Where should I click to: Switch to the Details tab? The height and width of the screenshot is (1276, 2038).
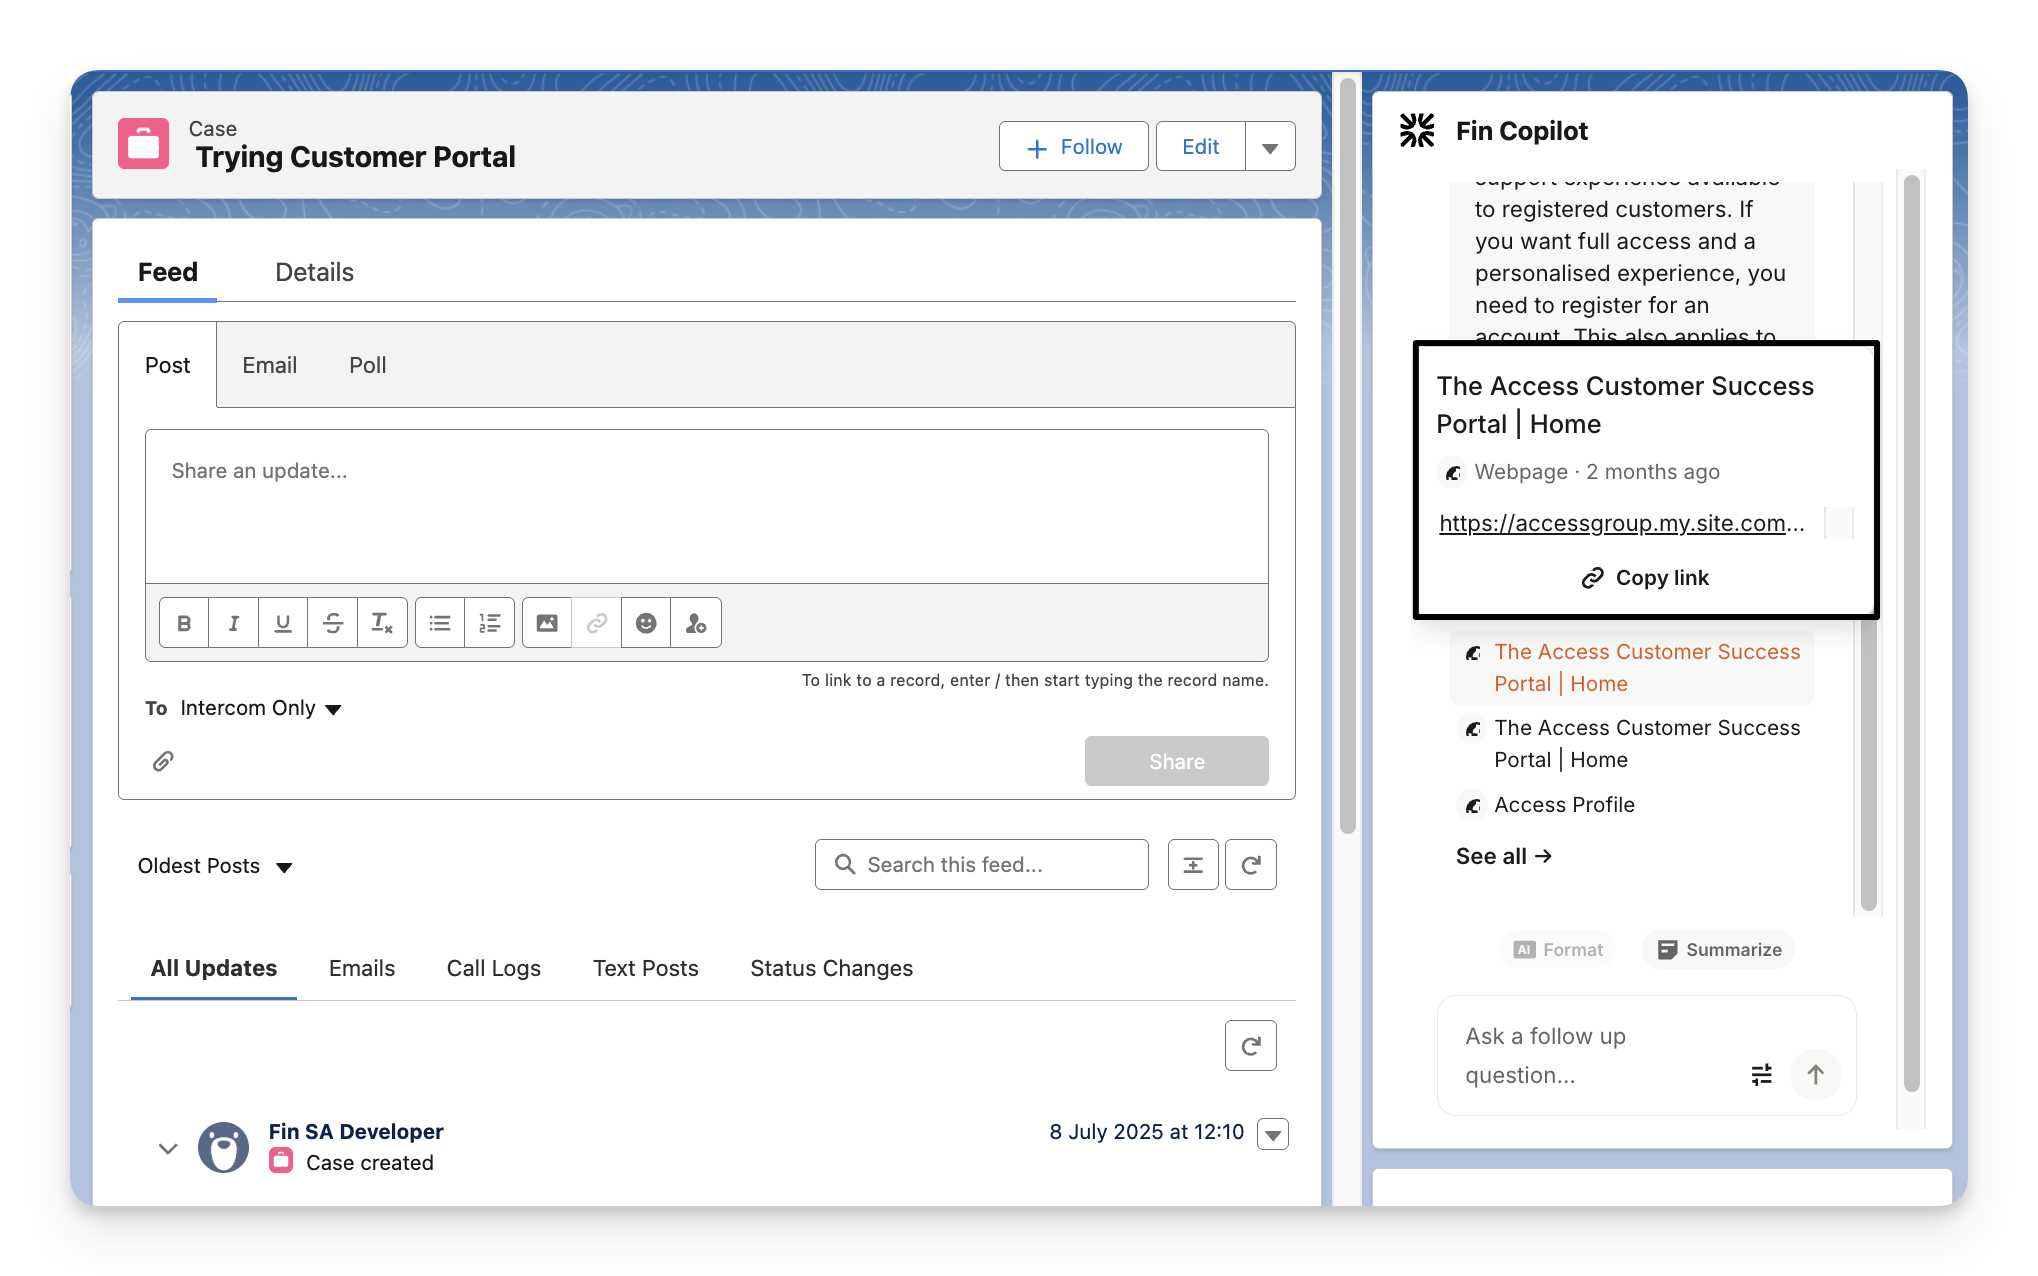tap(314, 272)
